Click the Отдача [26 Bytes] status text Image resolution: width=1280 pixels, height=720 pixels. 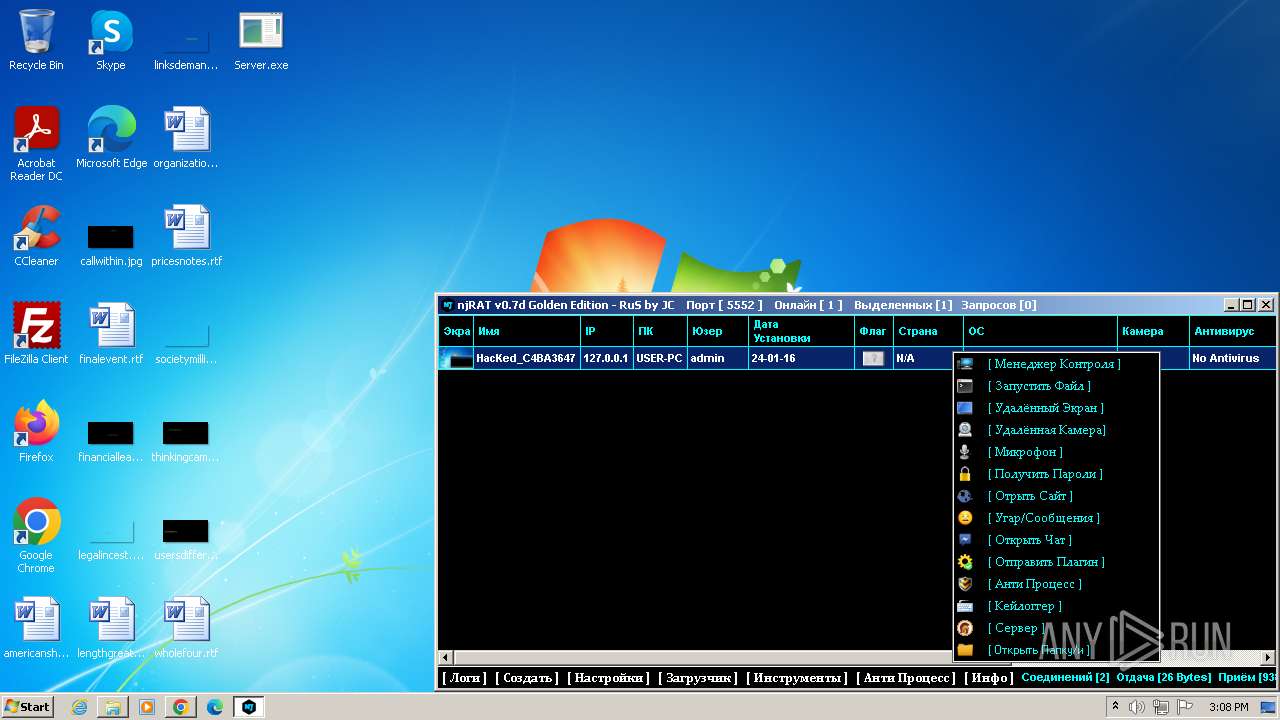click(x=1163, y=678)
